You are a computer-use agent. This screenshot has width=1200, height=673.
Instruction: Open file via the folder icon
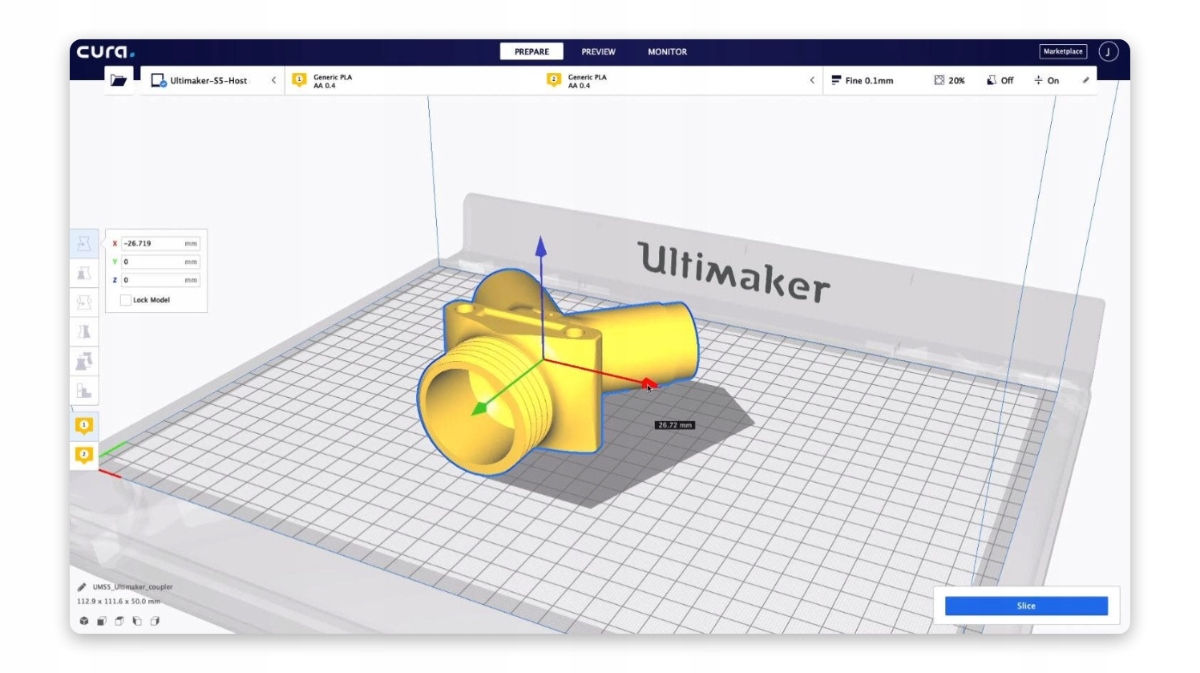[x=119, y=81]
